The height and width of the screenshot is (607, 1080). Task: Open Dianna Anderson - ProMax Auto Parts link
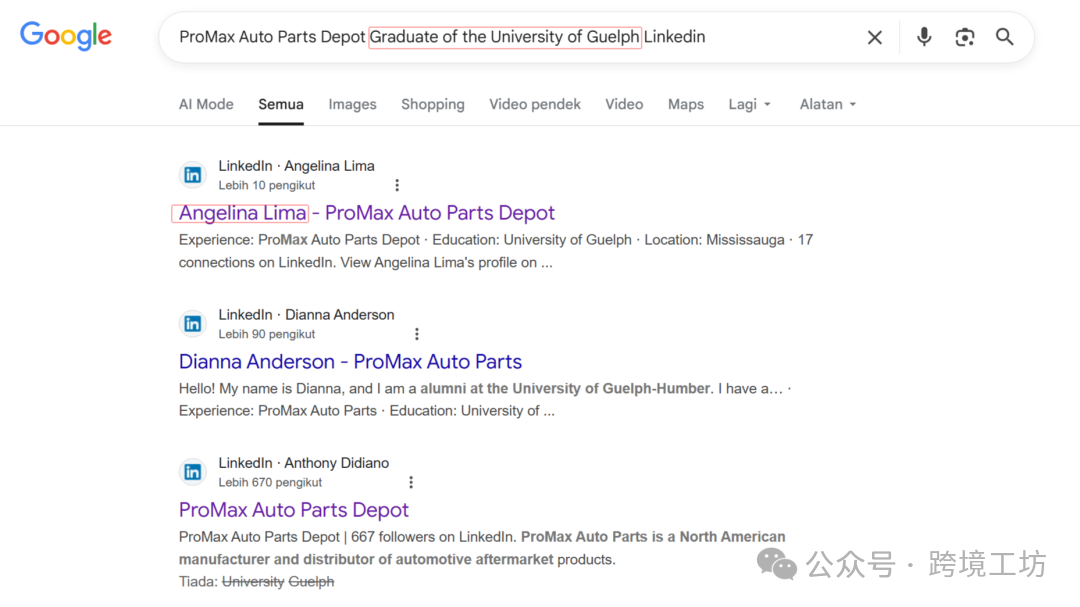[350, 362]
